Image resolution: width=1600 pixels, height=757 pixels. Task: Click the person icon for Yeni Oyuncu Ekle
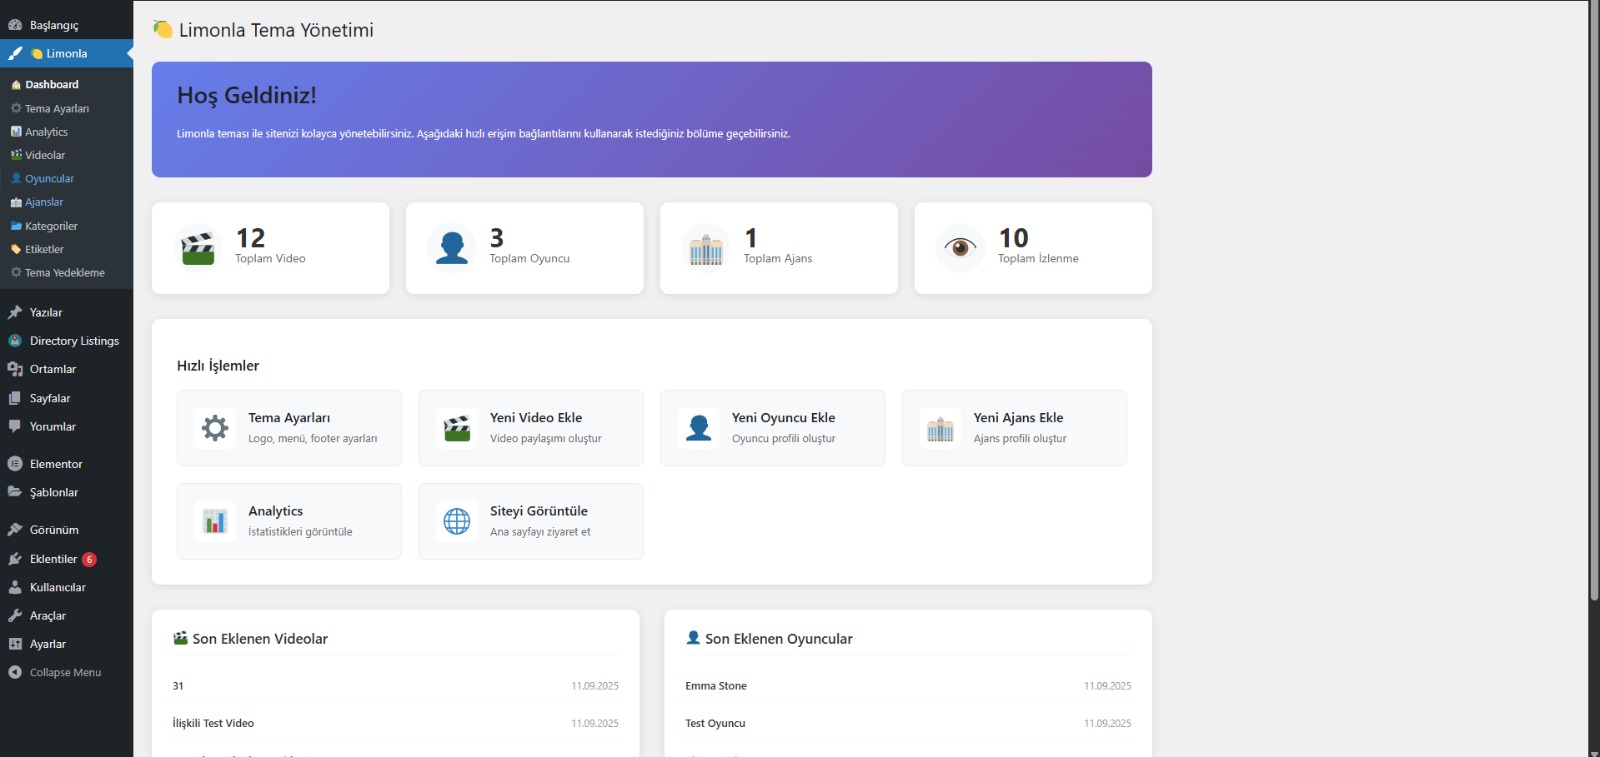point(699,428)
